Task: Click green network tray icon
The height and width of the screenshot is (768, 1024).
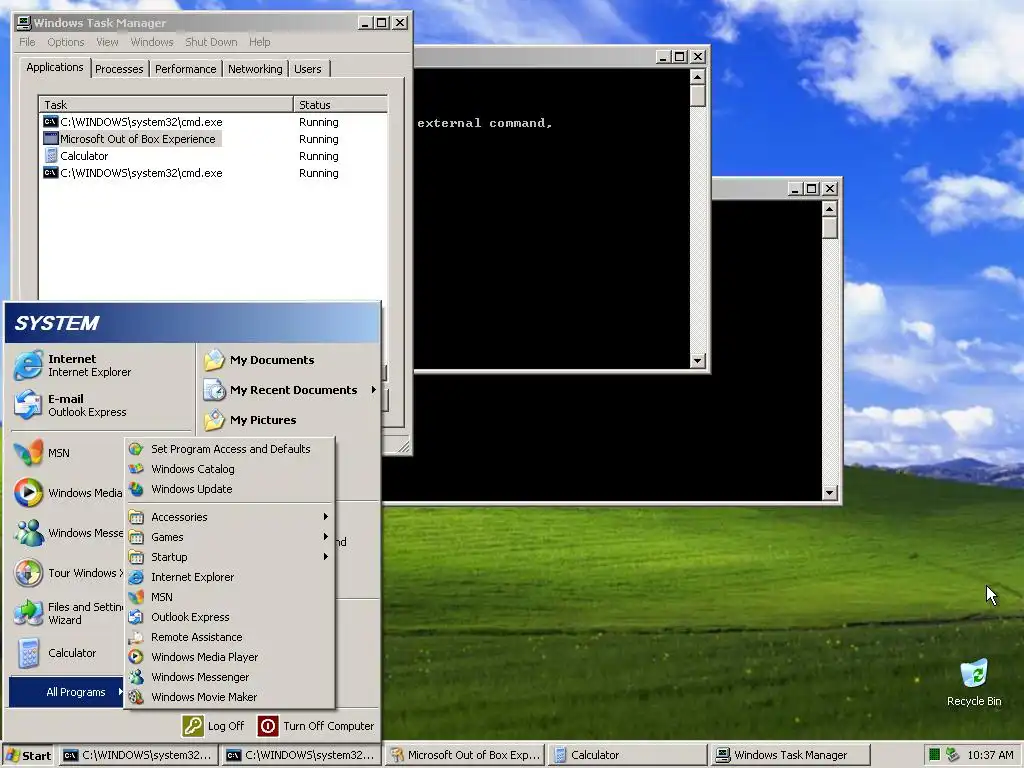Action: click(x=935, y=755)
